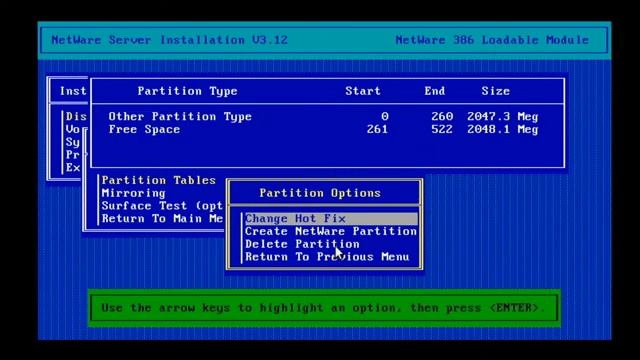Click the end value 522
The image size is (640, 360).
click(x=442, y=129)
